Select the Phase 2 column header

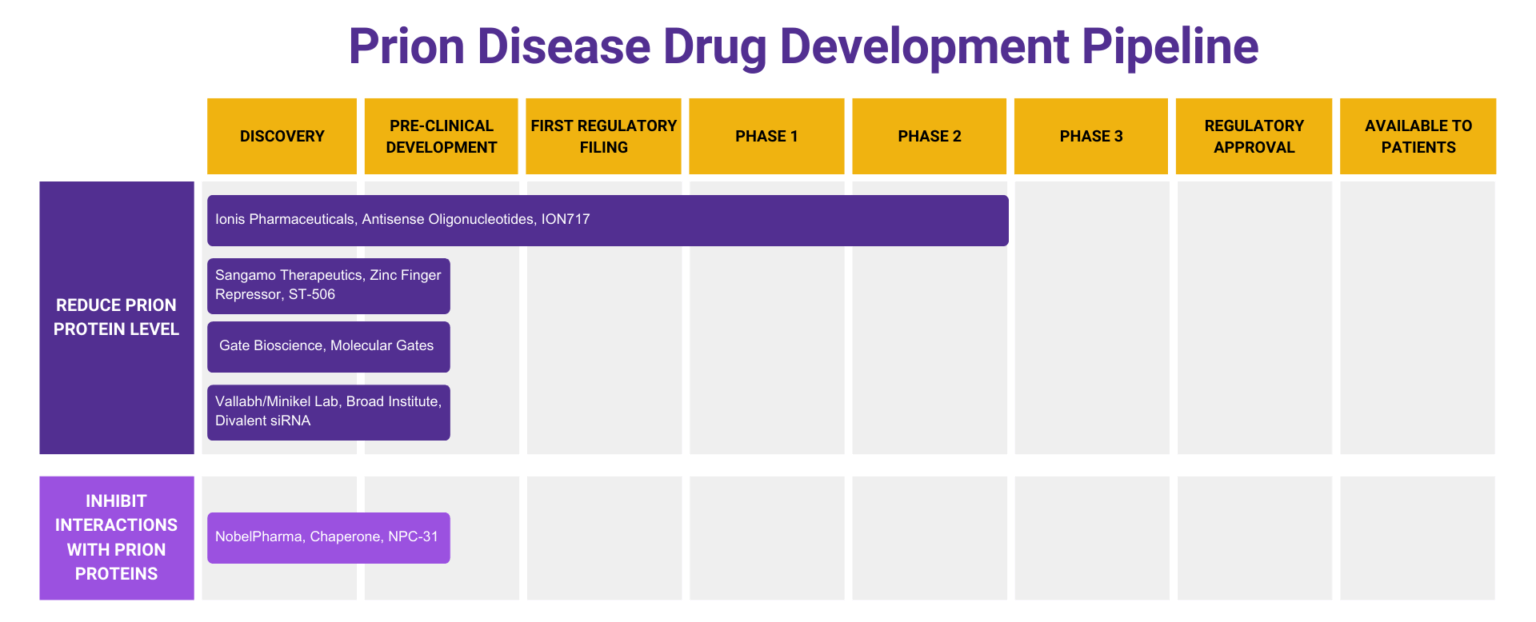click(x=929, y=136)
